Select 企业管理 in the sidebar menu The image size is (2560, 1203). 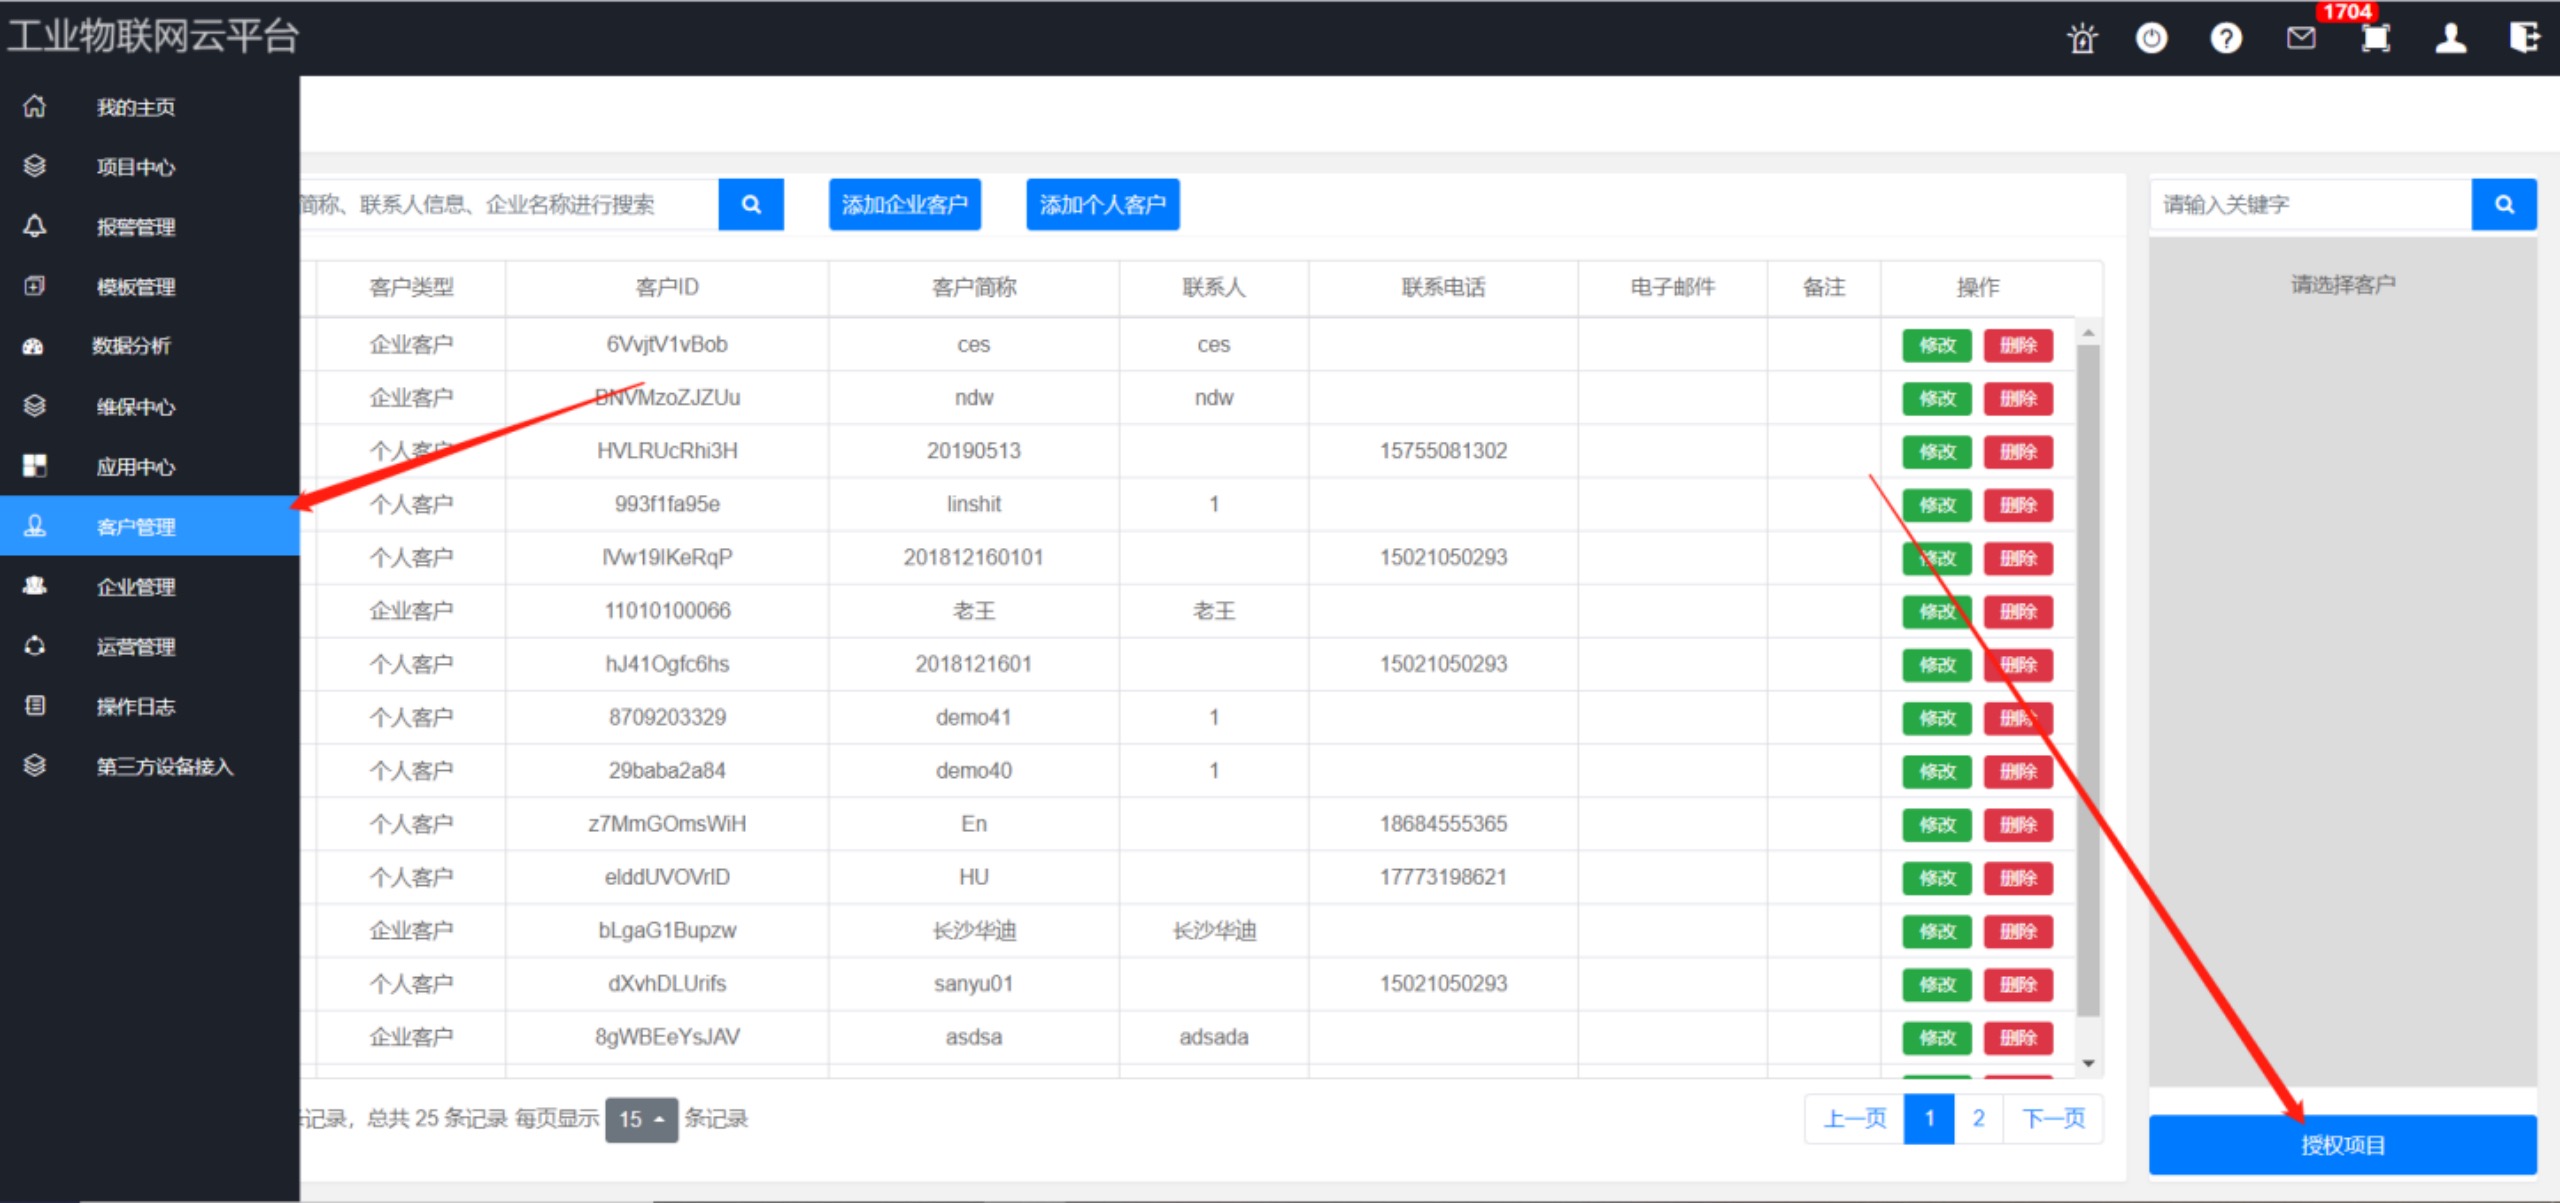pyautogui.click(x=135, y=587)
